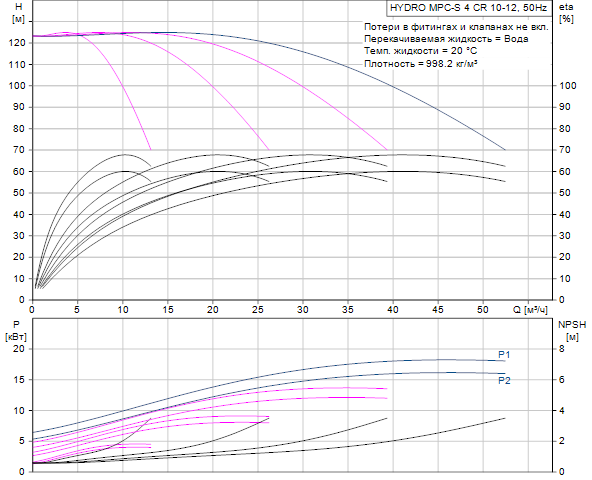Click the fittings and valves losses note
Screen dimensions: 592x480
click(456, 27)
